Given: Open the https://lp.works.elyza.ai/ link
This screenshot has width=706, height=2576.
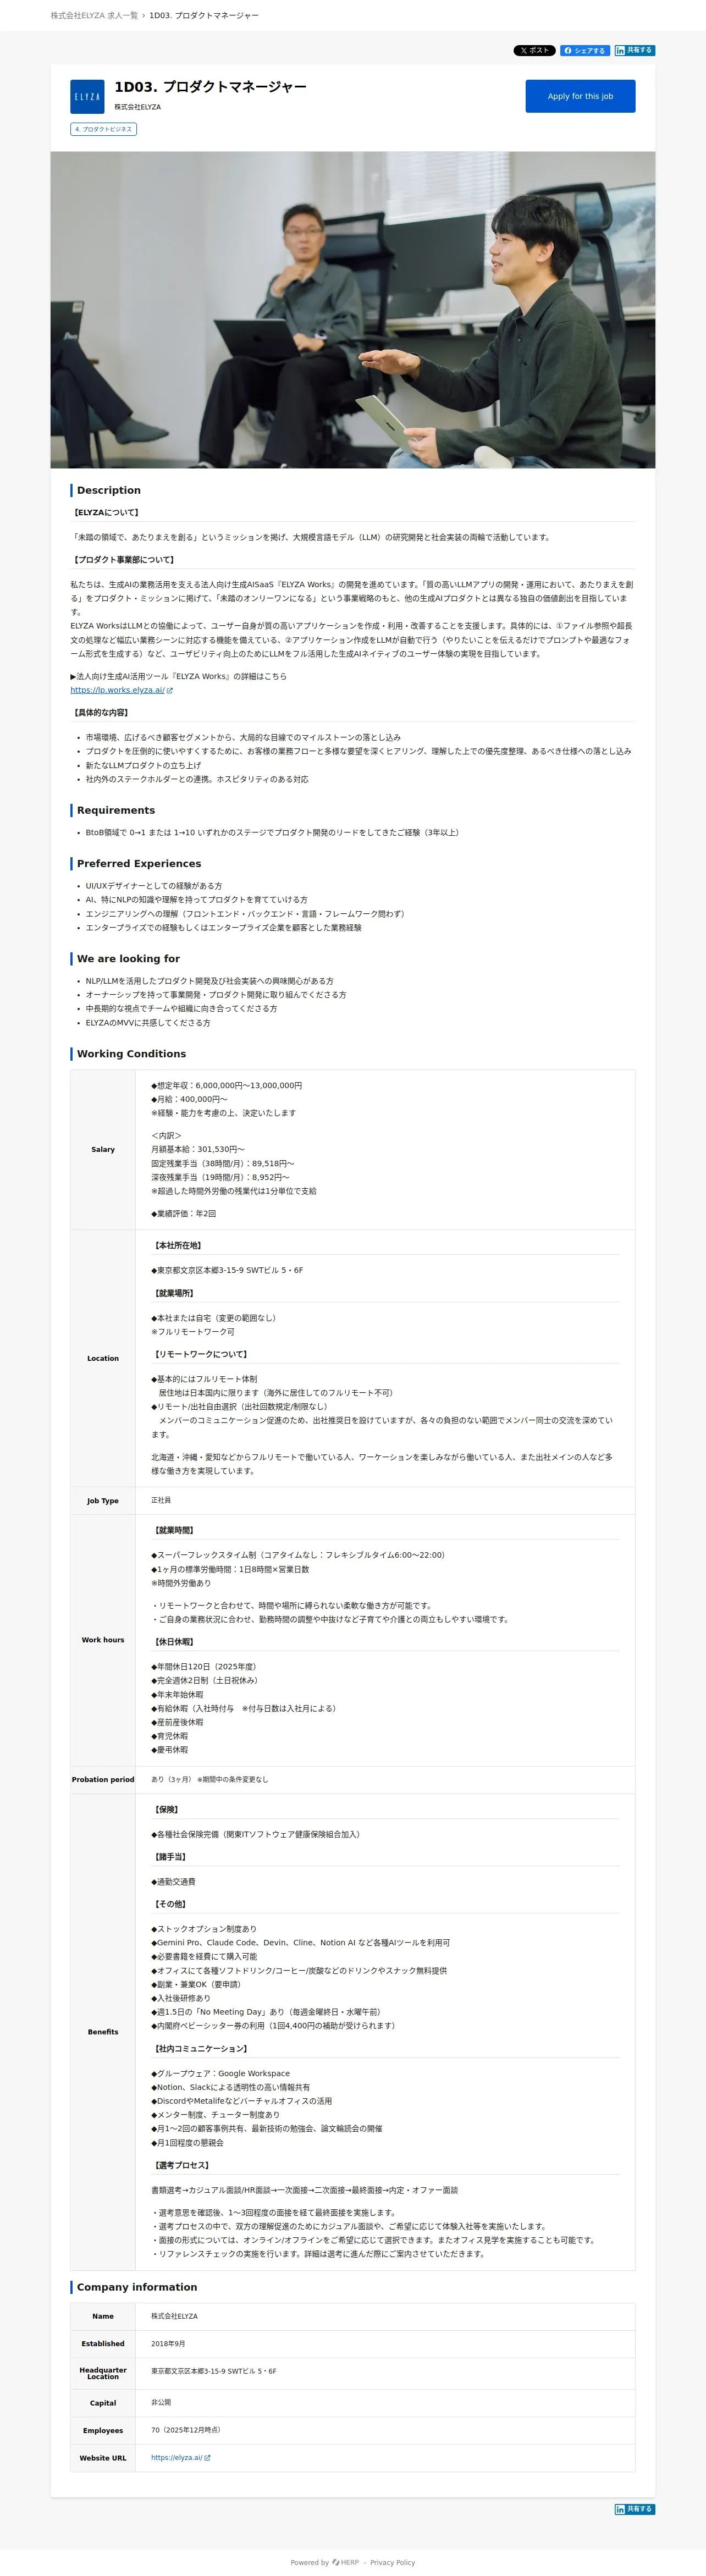Looking at the screenshot, I should [x=121, y=690].
